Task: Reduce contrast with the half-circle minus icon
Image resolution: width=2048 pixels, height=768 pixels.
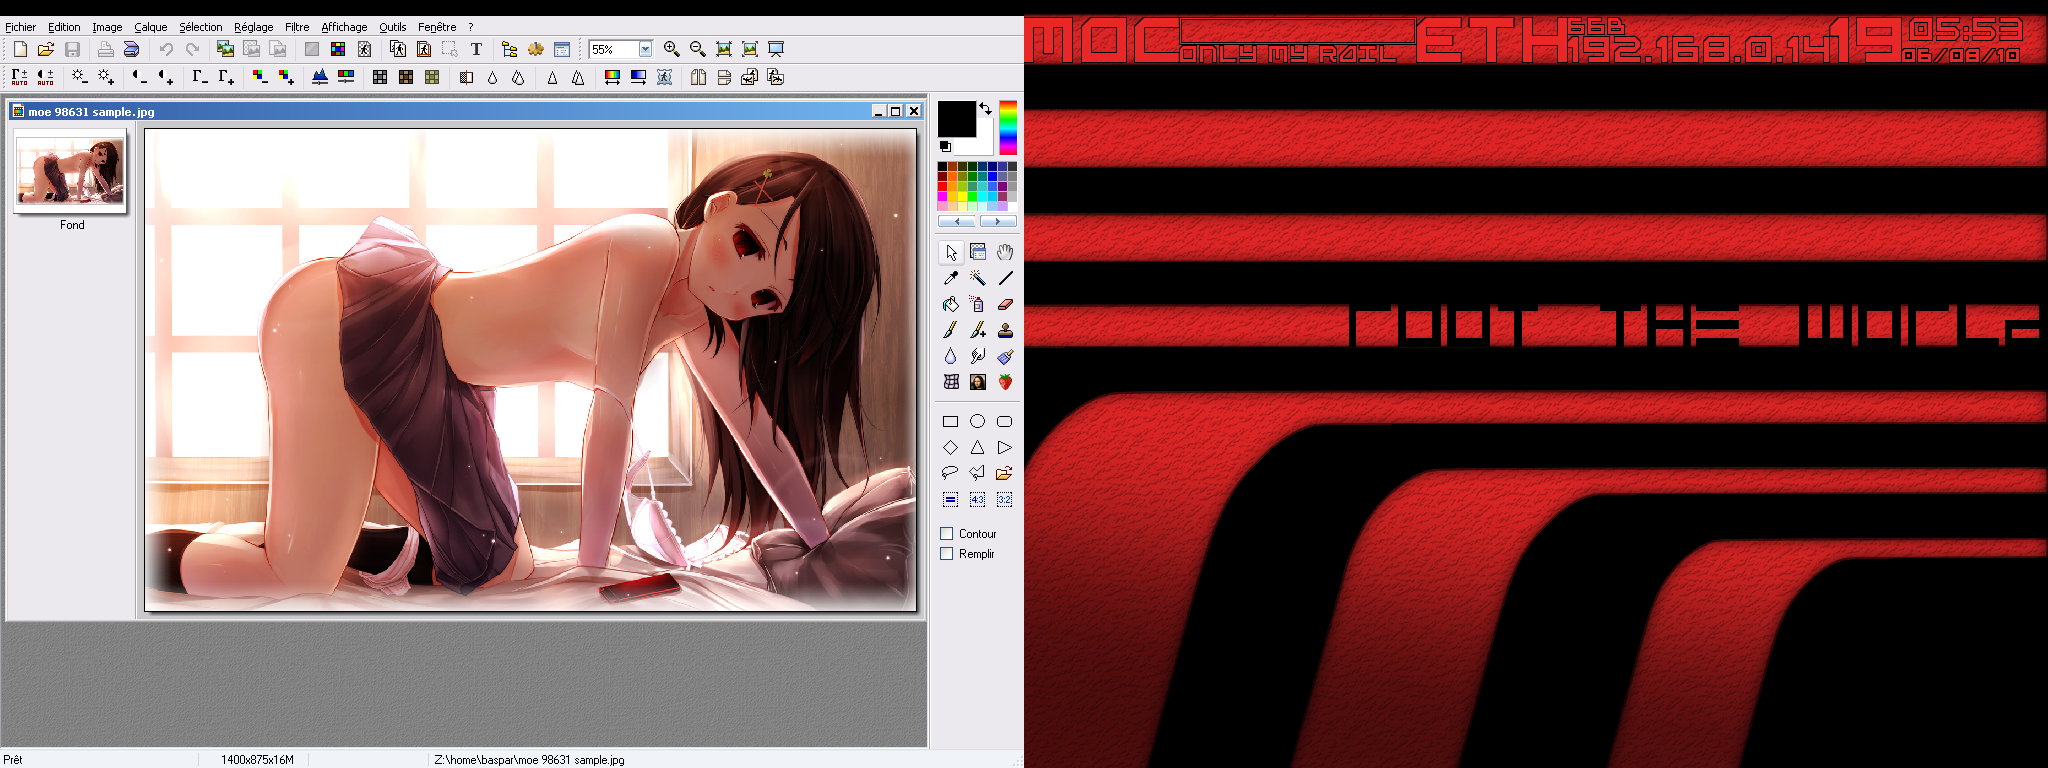Action: coord(140,77)
